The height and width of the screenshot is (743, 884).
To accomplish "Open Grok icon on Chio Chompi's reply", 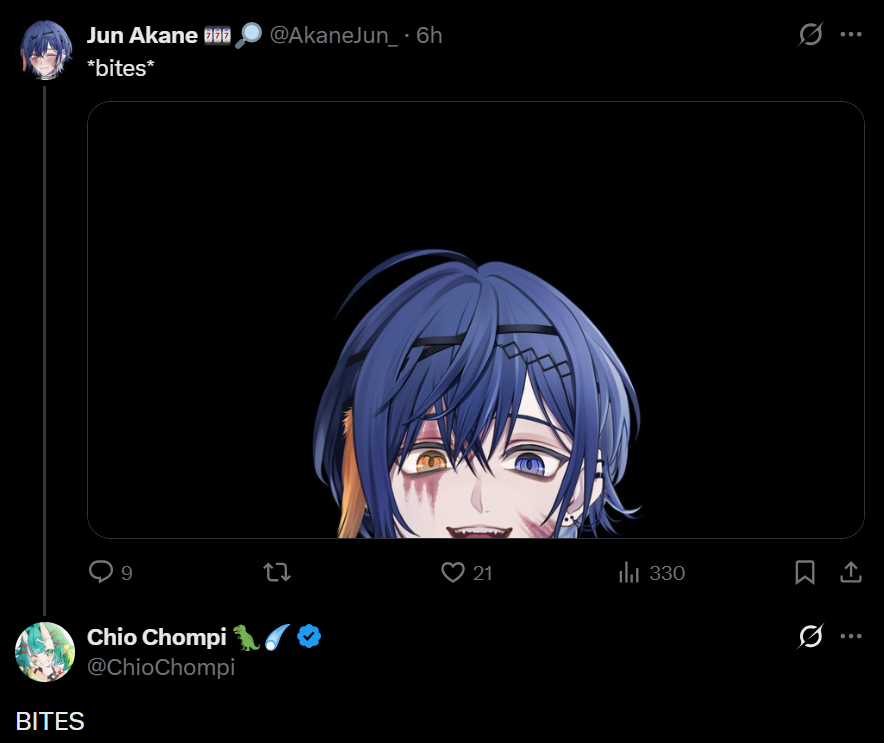I will click(x=811, y=636).
